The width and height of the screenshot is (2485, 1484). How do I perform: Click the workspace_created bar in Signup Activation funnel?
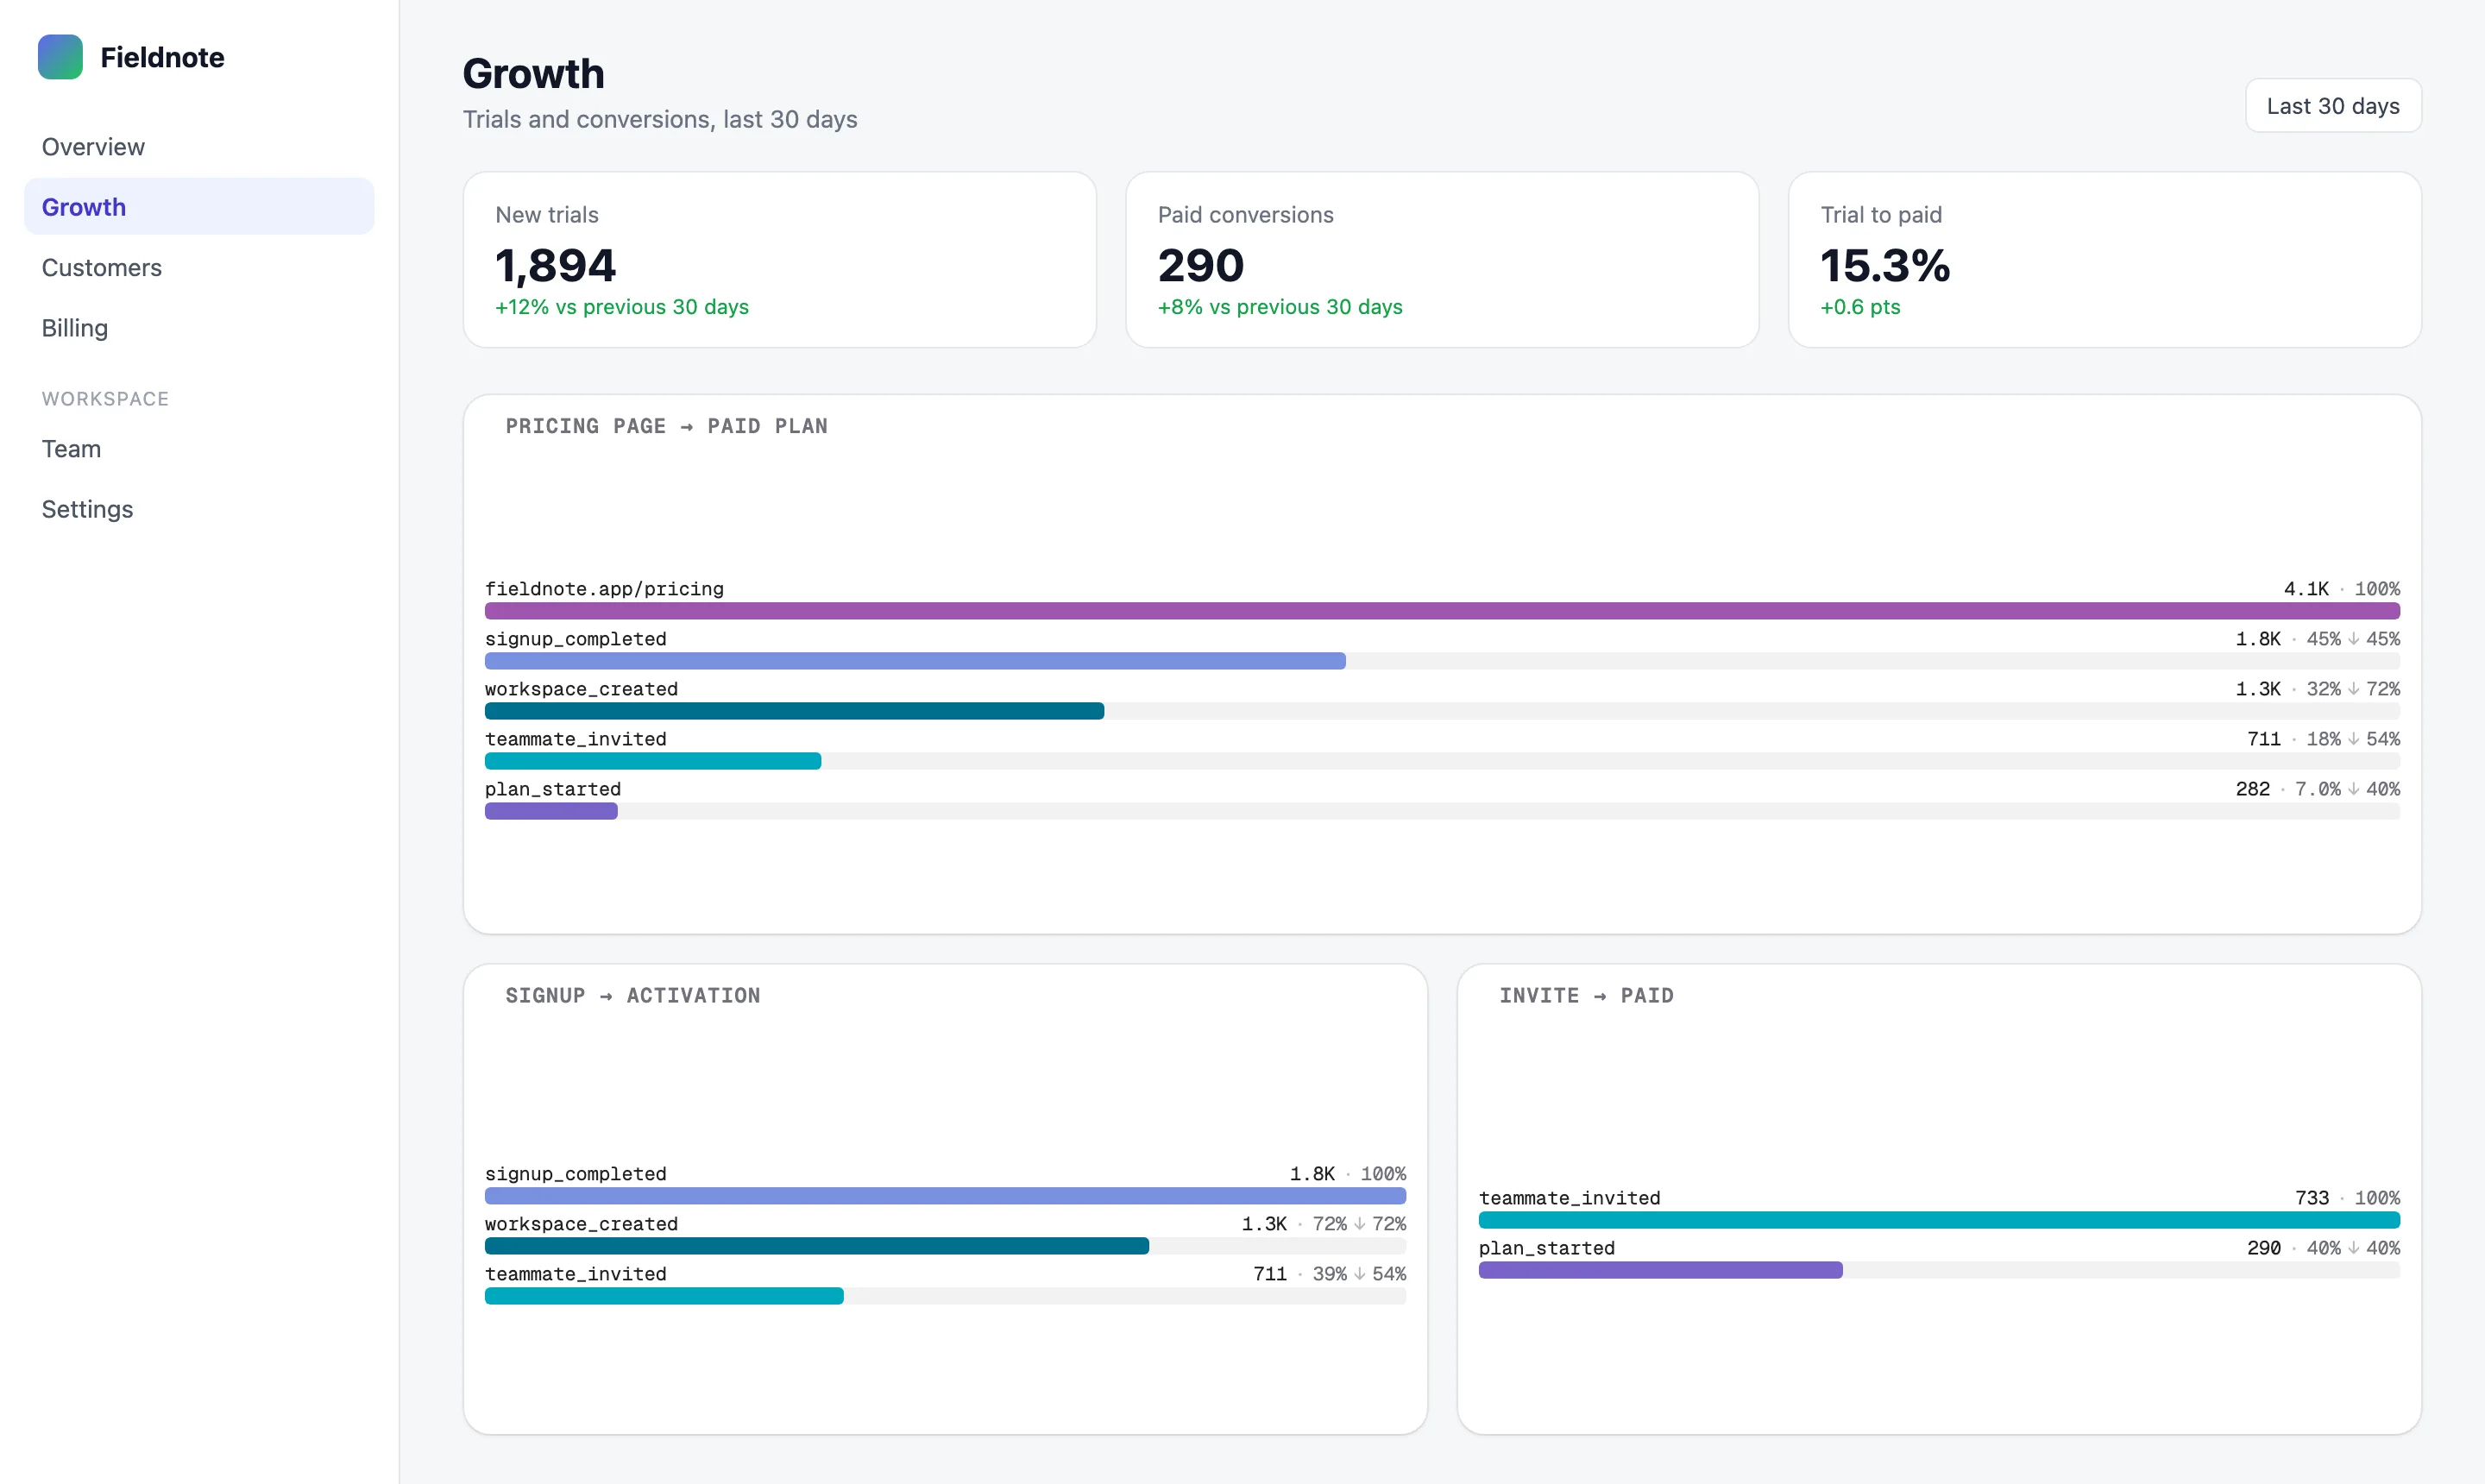817,1246
